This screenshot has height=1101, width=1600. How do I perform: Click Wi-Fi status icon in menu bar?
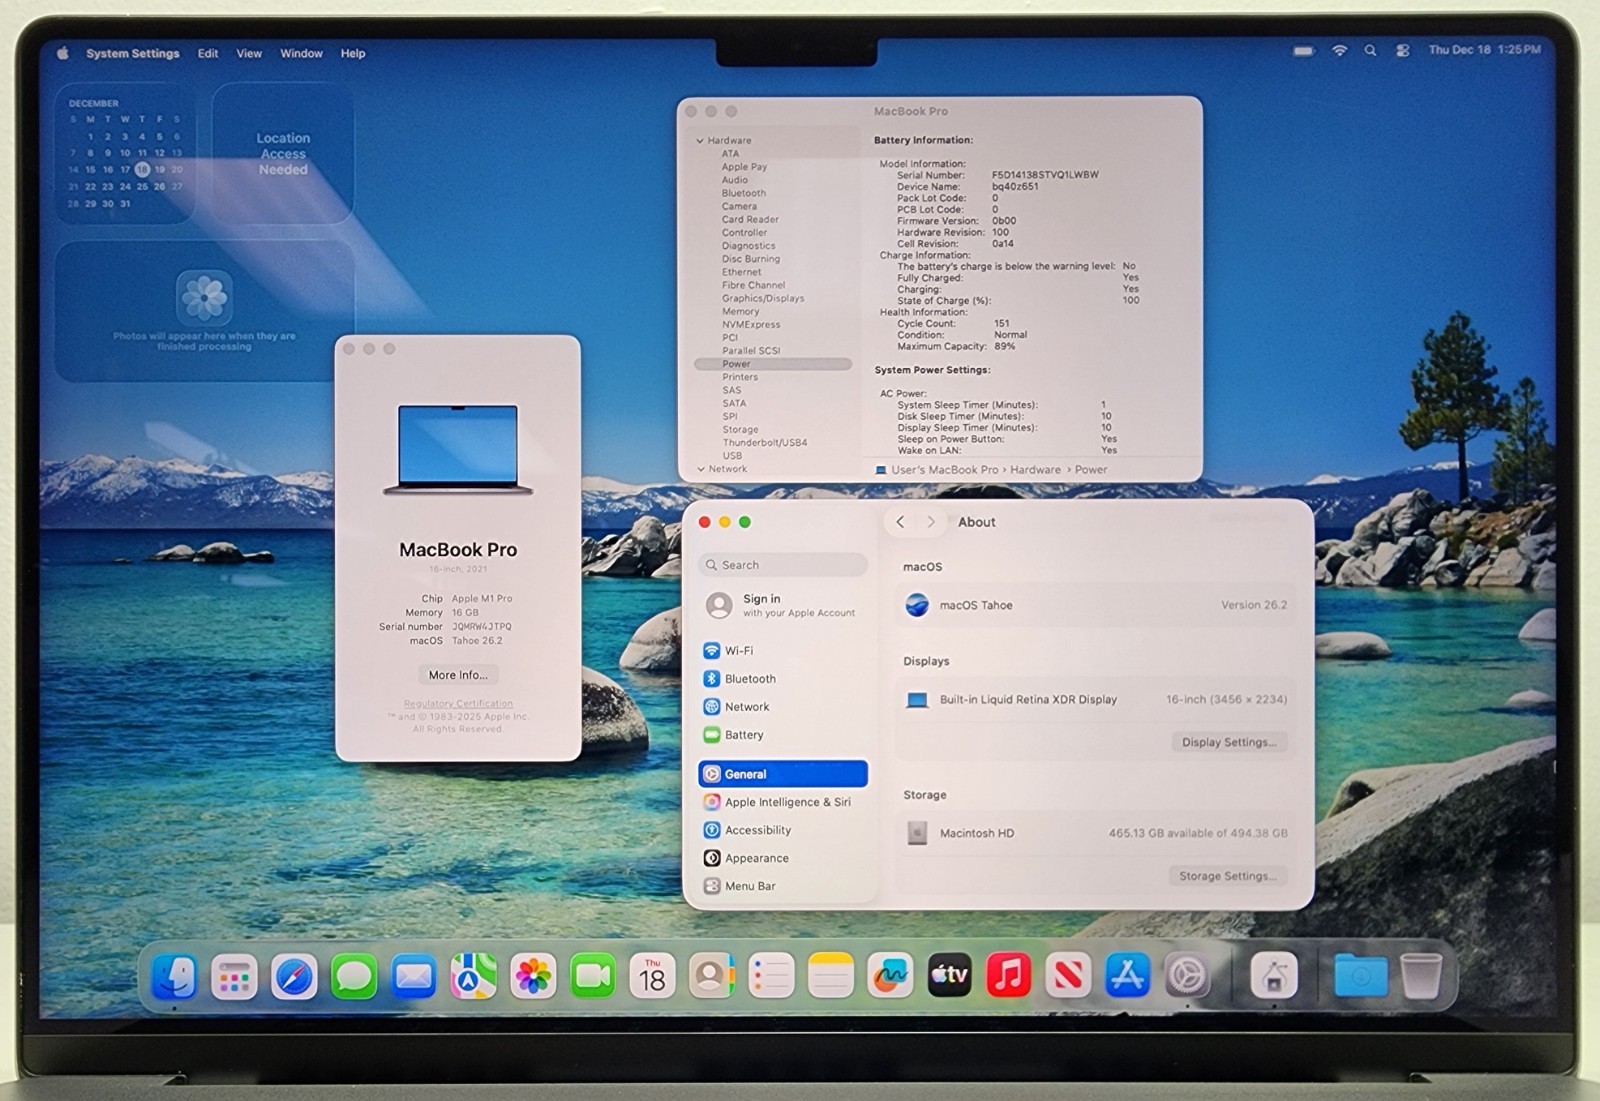pos(1339,50)
